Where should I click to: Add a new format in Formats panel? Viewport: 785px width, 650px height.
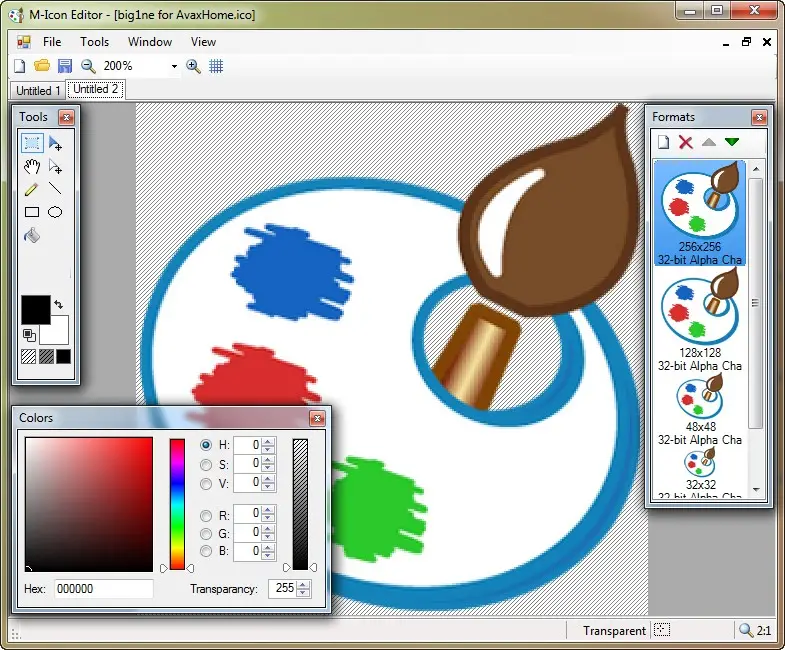coord(663,142)
